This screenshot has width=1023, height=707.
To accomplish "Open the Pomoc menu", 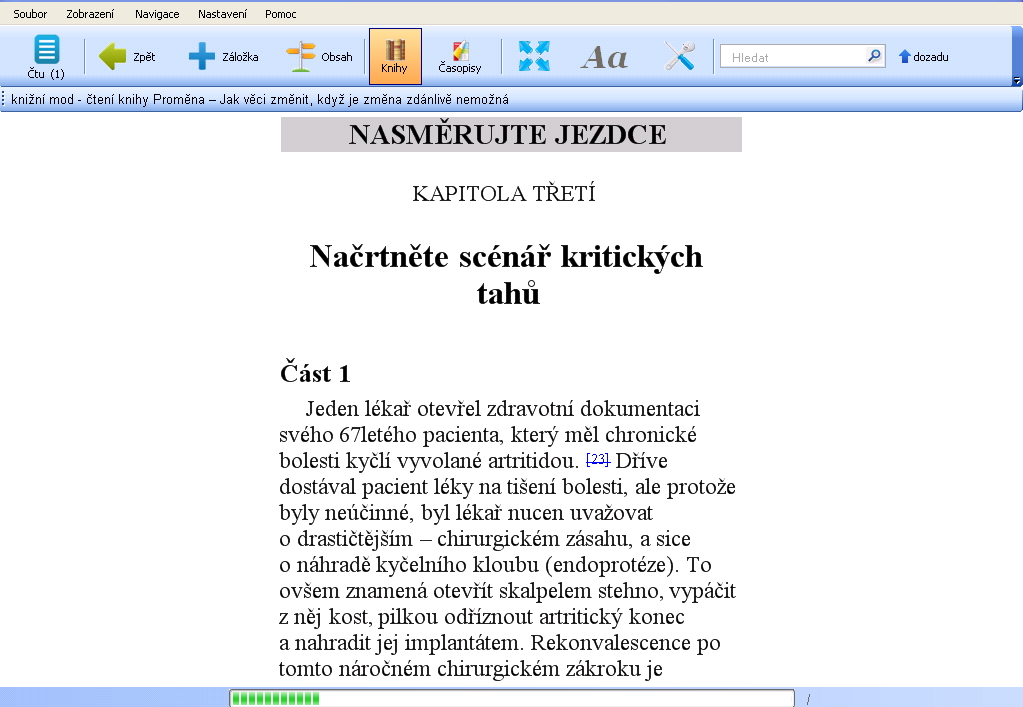I will point(280,14).
